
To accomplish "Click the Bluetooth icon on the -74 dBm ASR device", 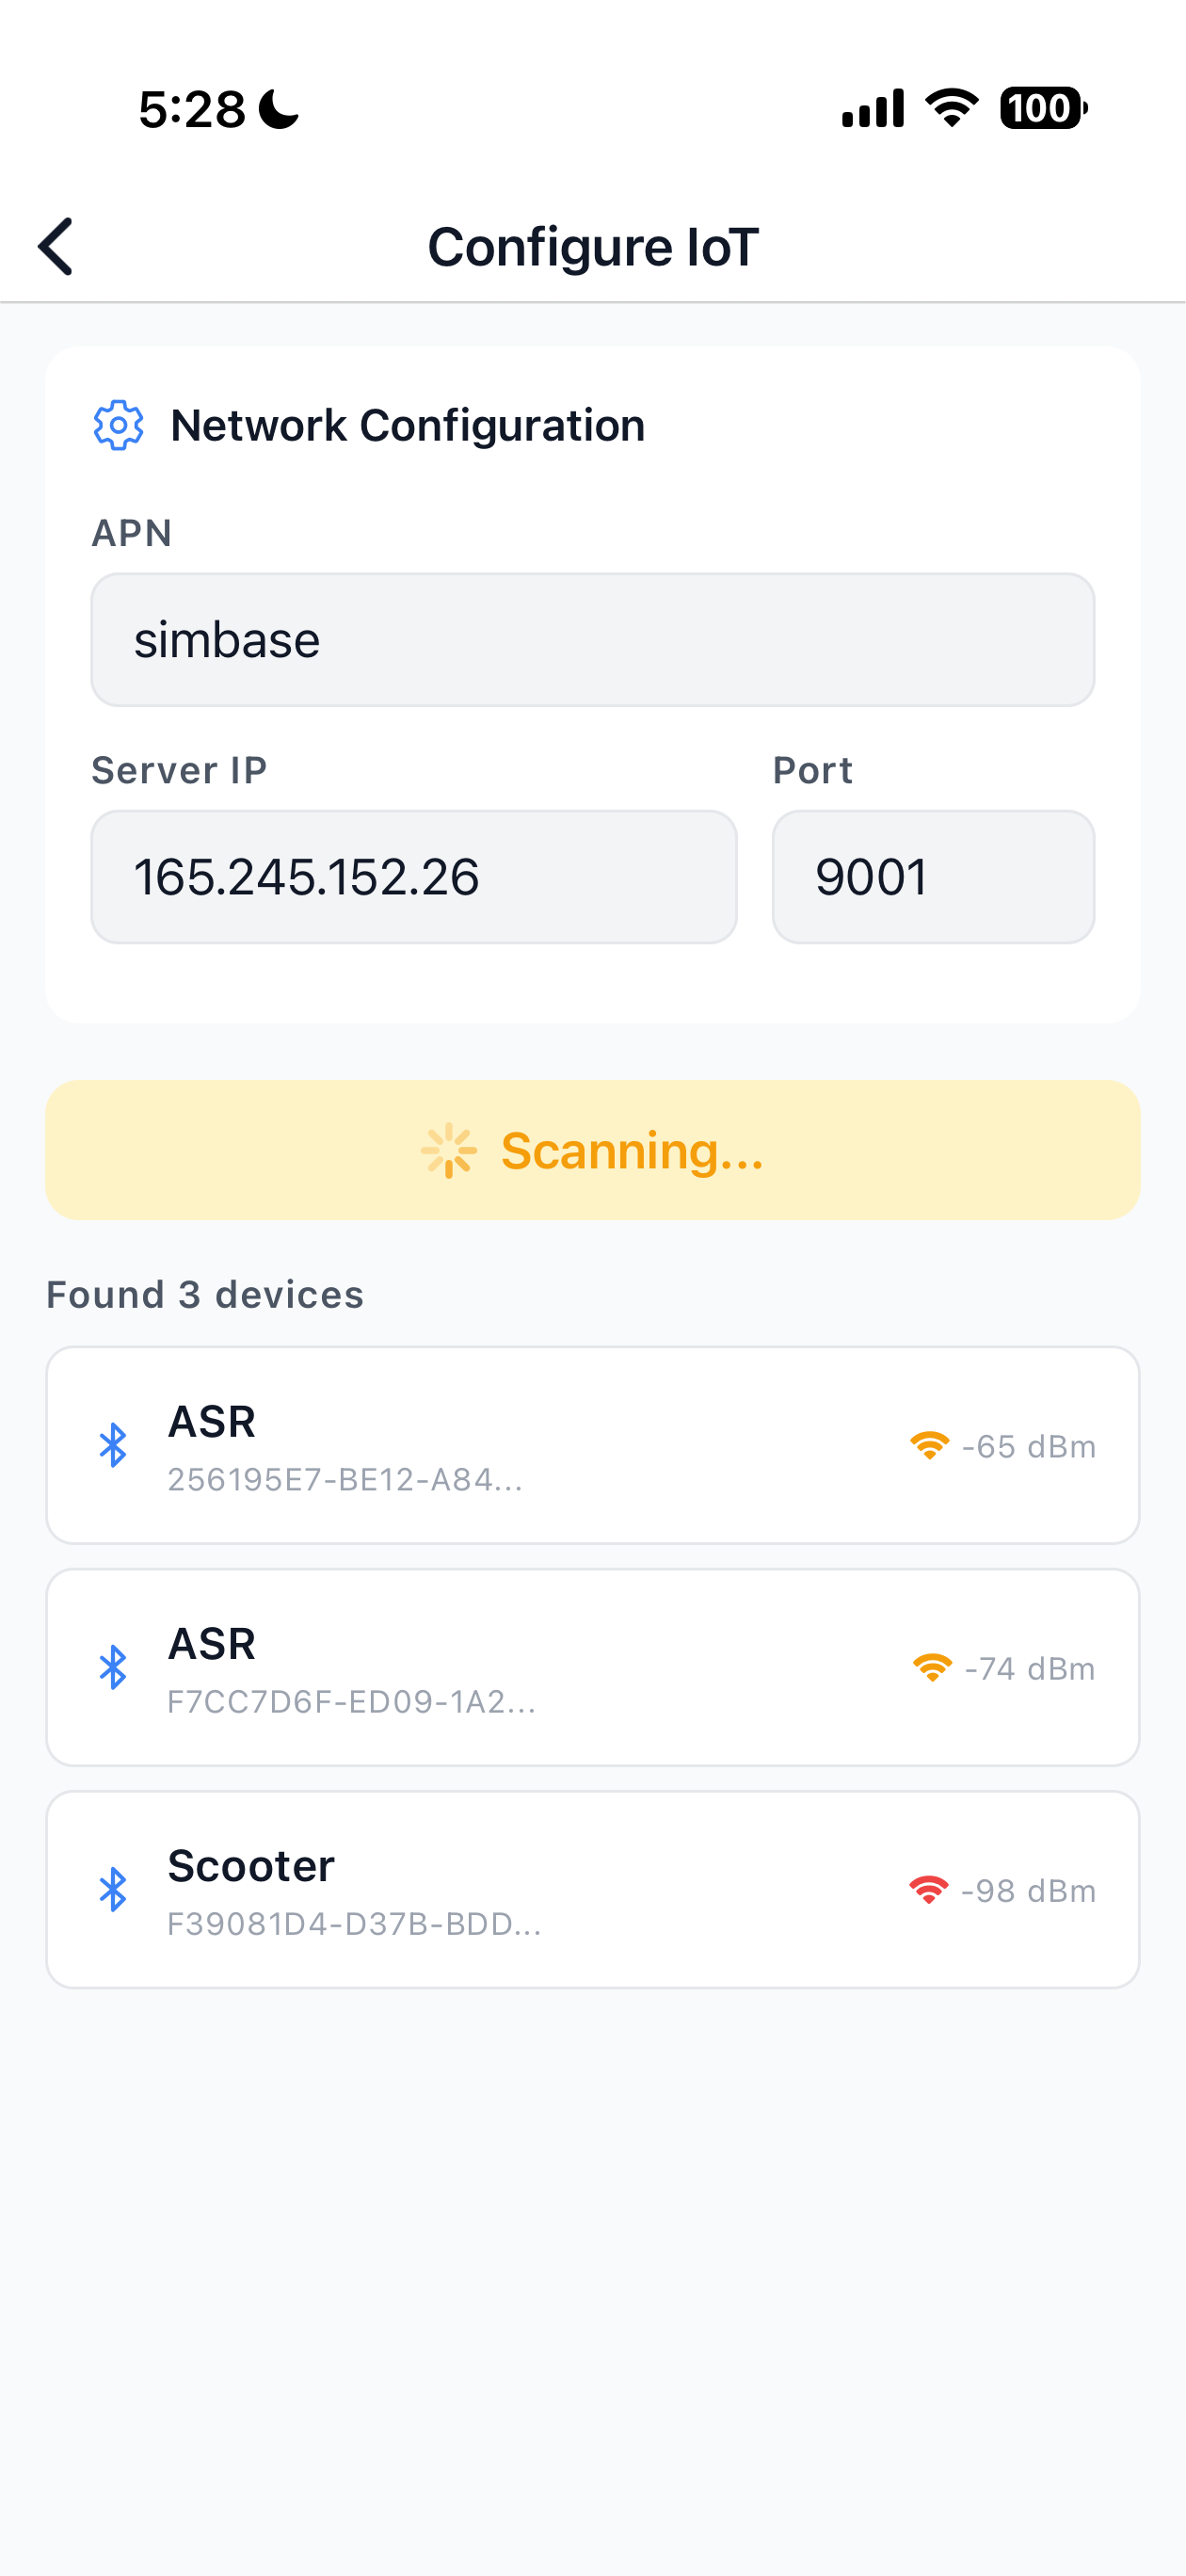I will [x=113, y=1667].
